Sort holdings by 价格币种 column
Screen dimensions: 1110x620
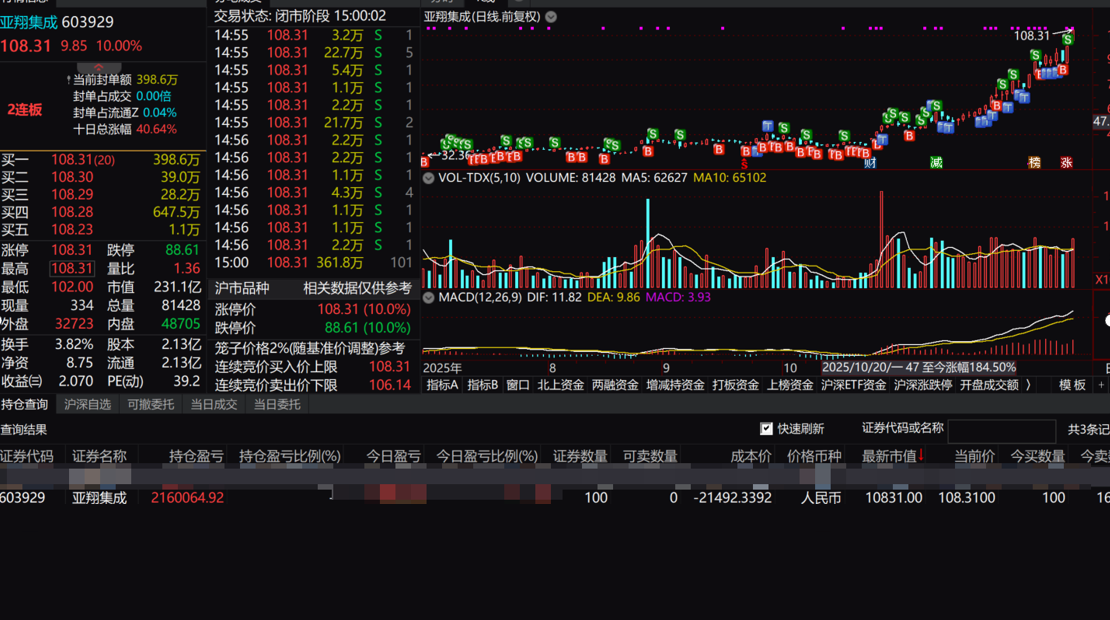814,457
